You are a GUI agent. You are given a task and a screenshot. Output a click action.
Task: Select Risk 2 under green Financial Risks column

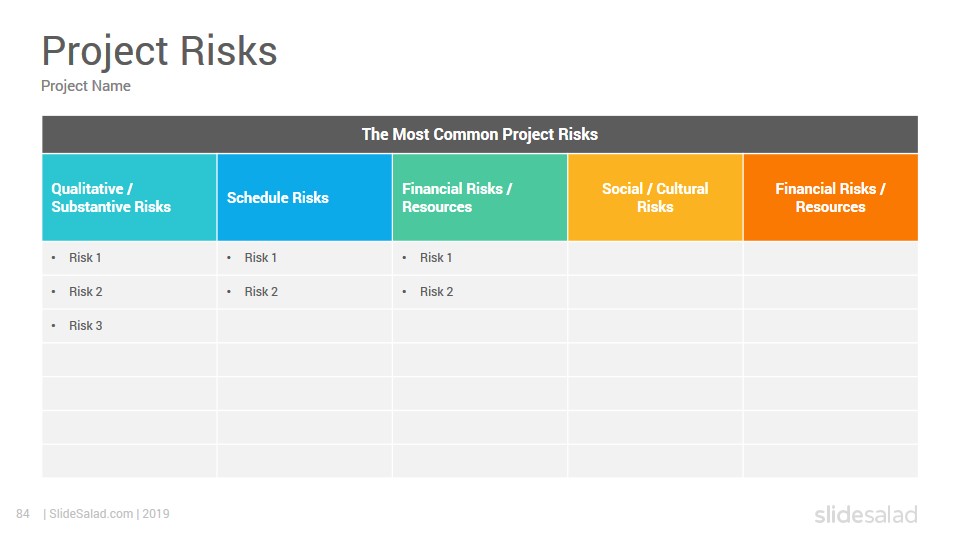(x=437, y=291)
